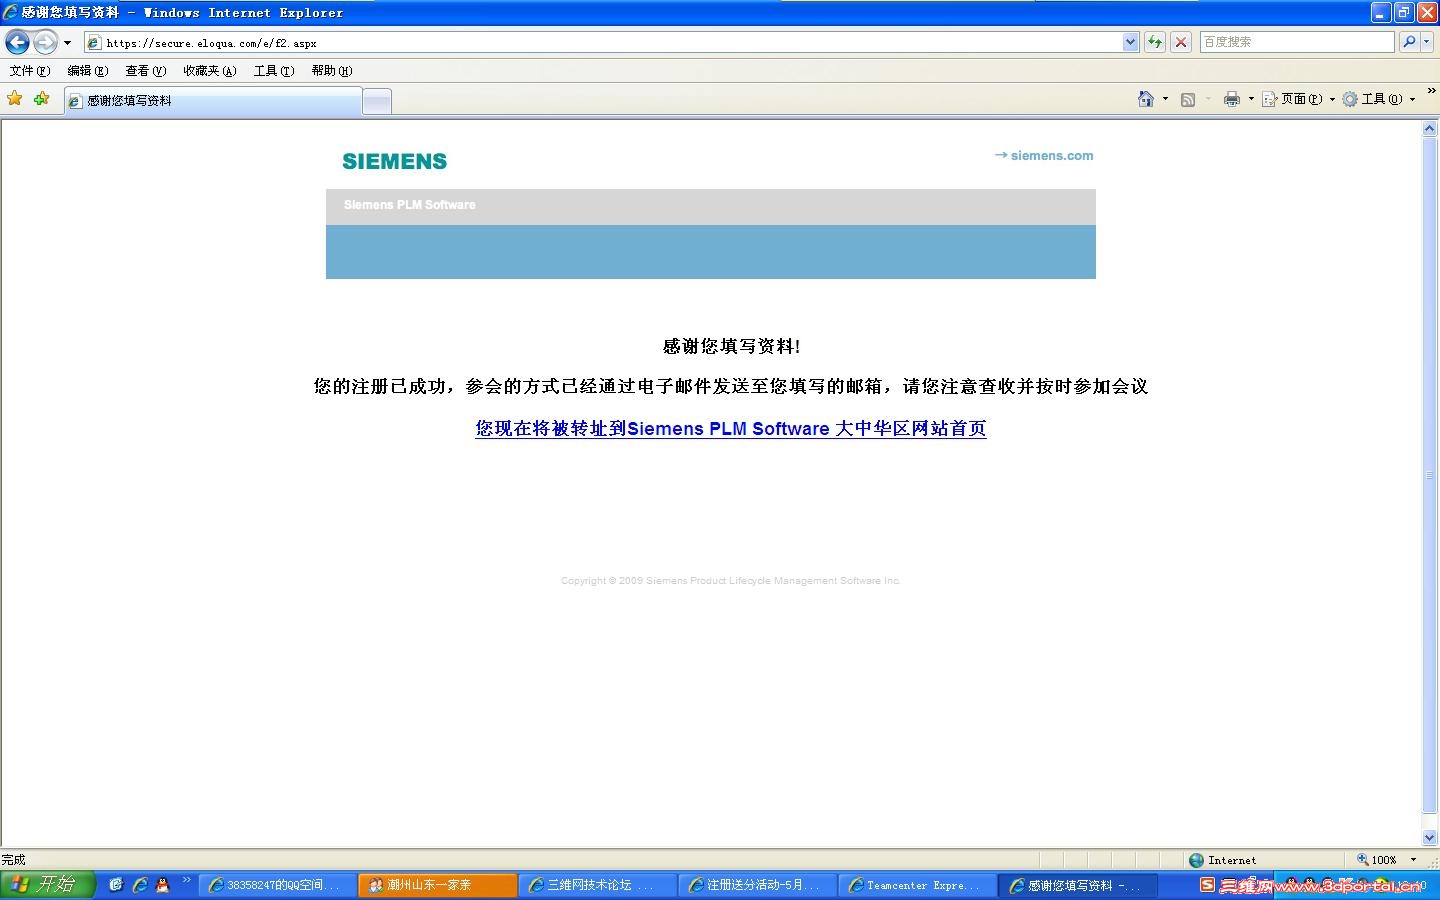Click the 感谢您填写资料 taskbar button

1078,885
